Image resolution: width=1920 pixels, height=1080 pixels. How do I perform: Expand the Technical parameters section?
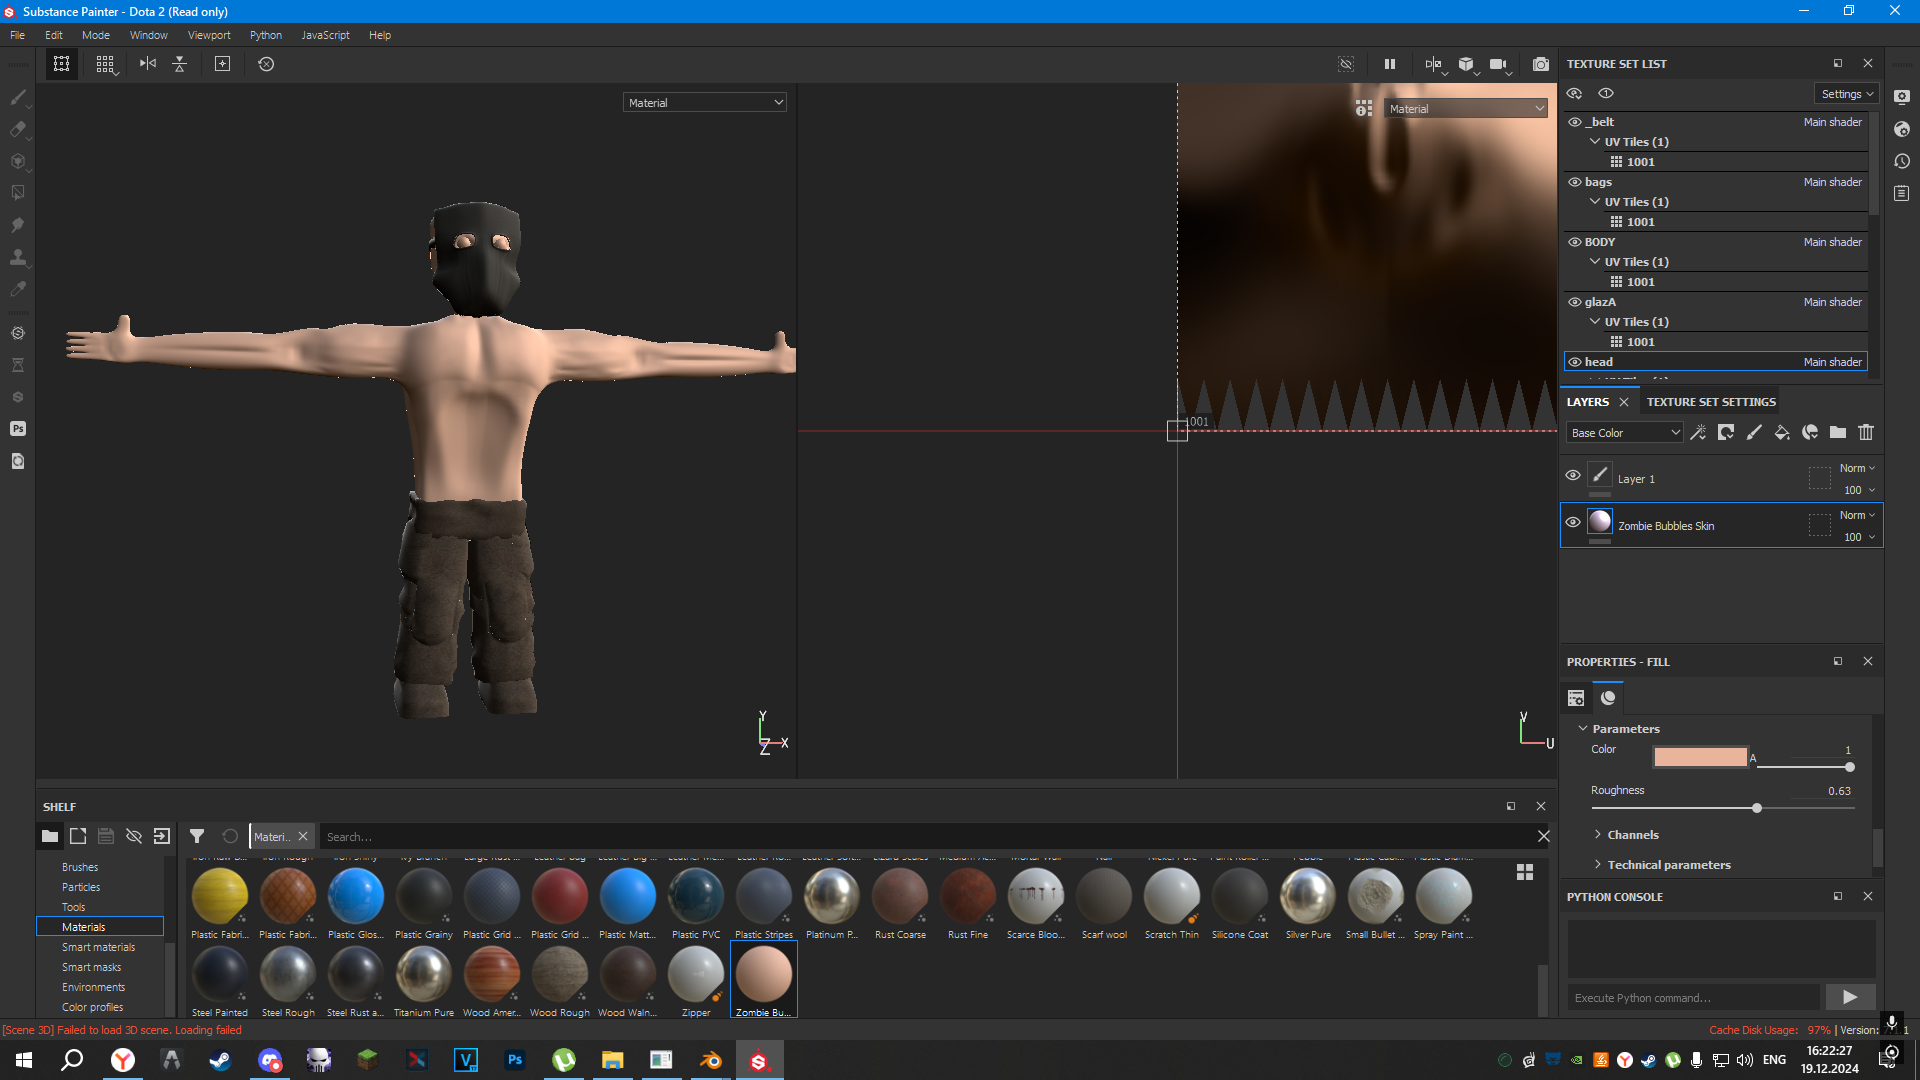(1668, 865)
